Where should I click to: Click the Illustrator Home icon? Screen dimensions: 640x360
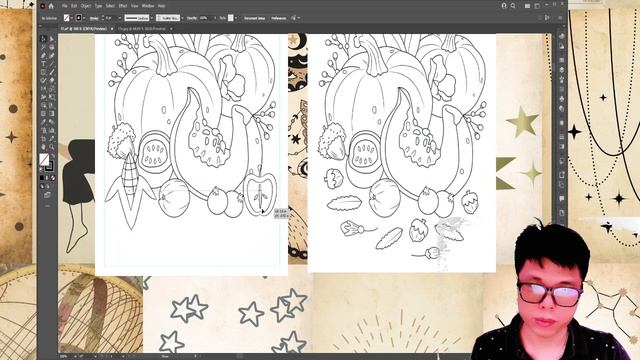[51, 6]
